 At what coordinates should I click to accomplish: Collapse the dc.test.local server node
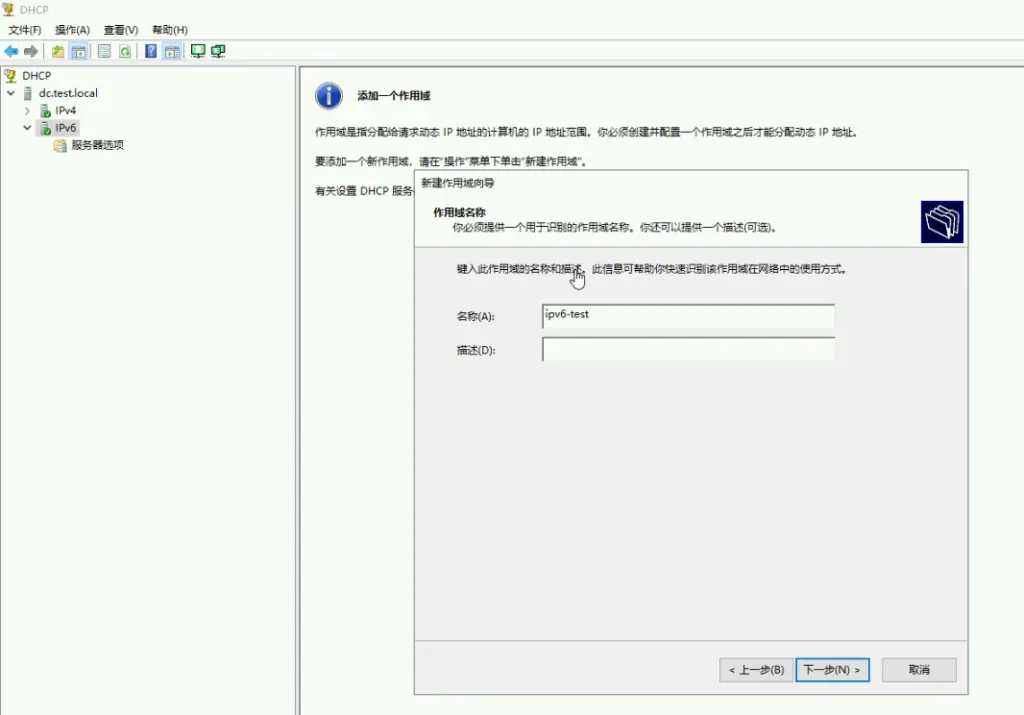(x=11, y=93)
